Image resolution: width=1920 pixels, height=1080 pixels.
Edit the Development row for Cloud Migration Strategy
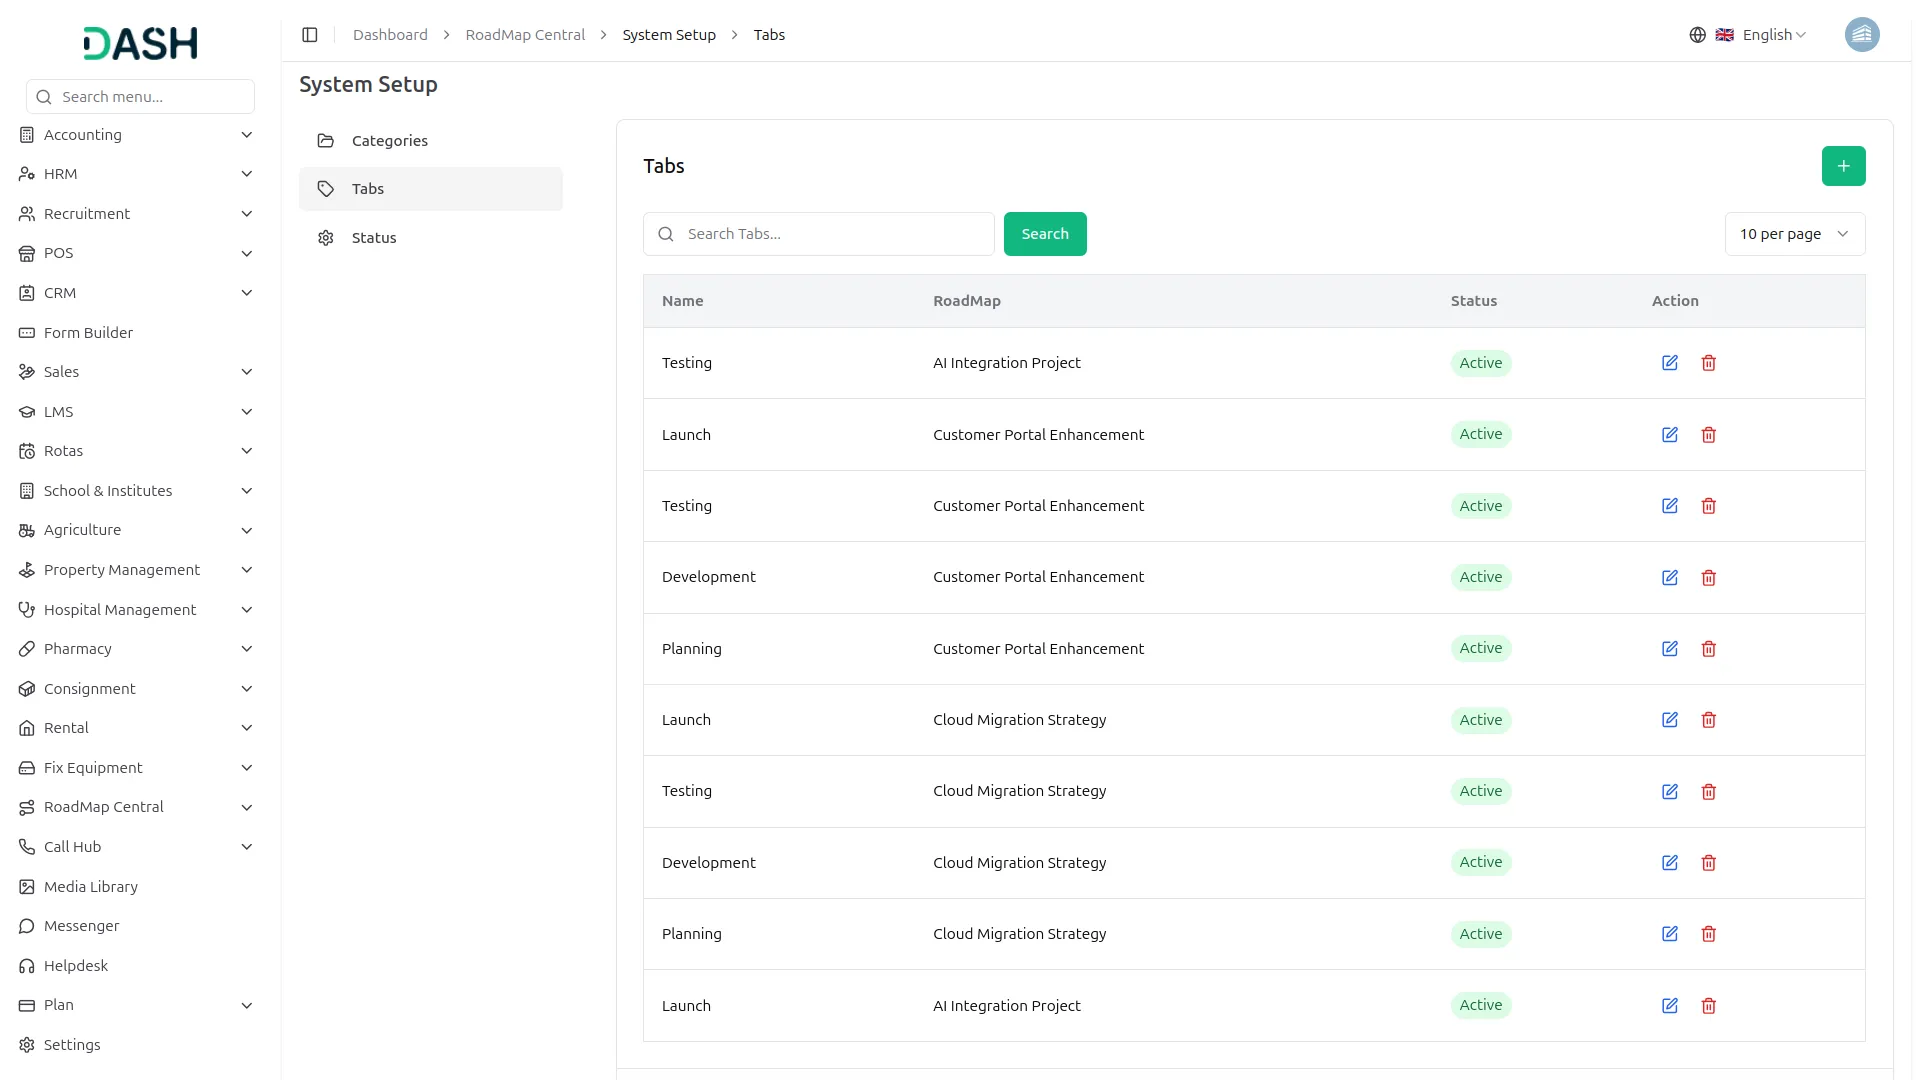(x=1670, y=863)
